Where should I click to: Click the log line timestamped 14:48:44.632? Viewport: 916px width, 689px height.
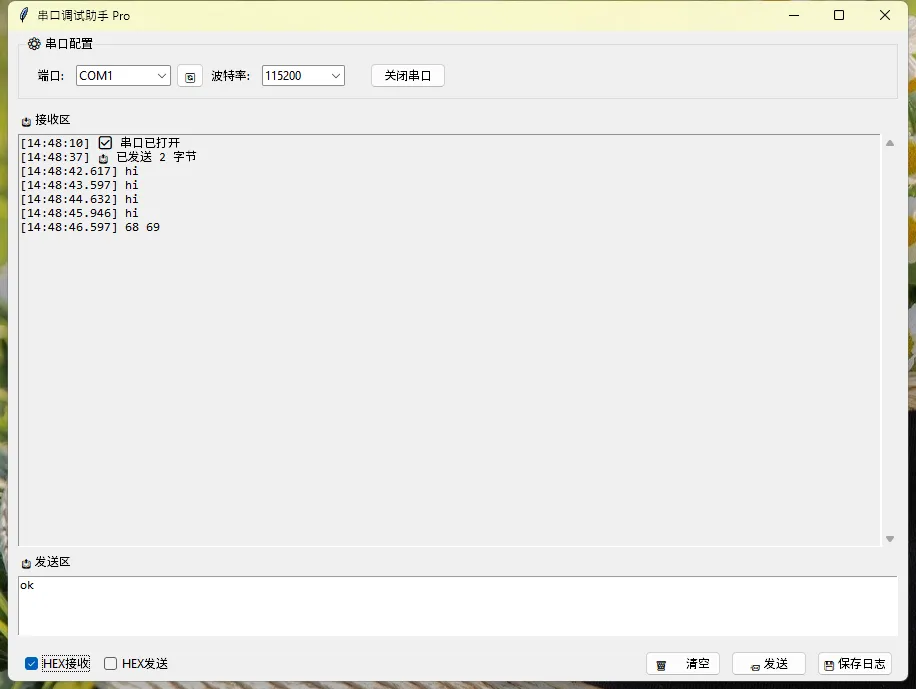[79, 199]
